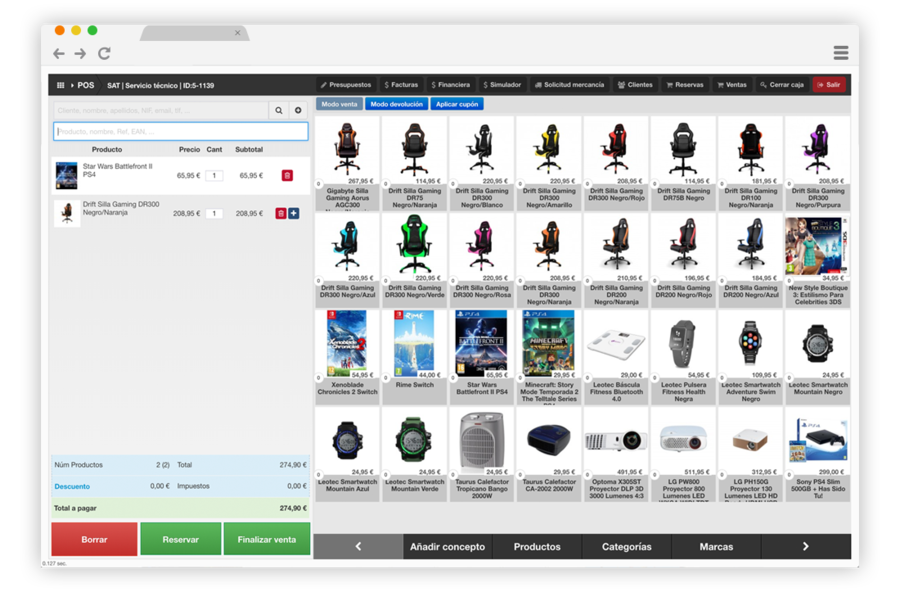Click the browser back arrow
The image size is (900, 601).
[59, 53]
